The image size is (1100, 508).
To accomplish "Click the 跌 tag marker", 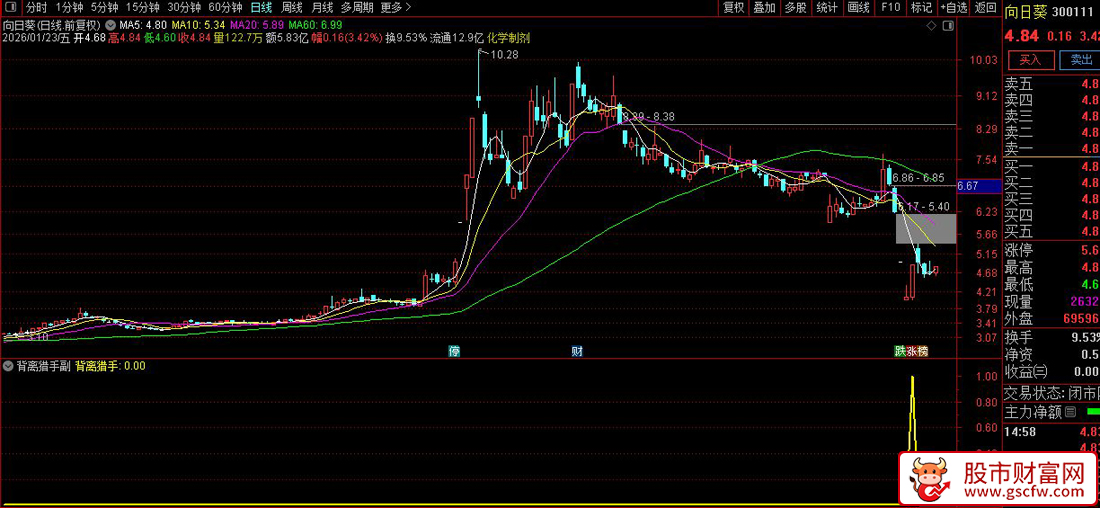I will click(x=899, y=351).
